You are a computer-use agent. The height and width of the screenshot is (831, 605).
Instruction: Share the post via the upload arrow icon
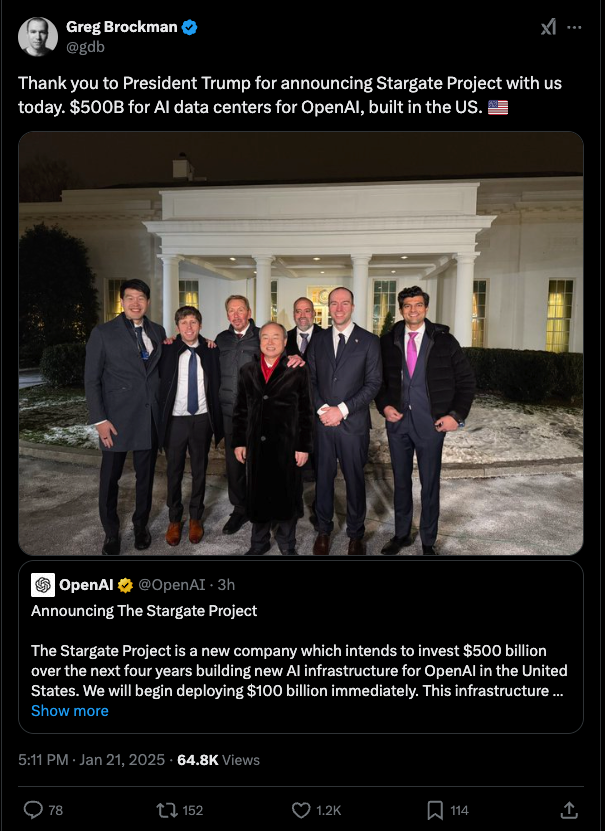pos(568,810)
